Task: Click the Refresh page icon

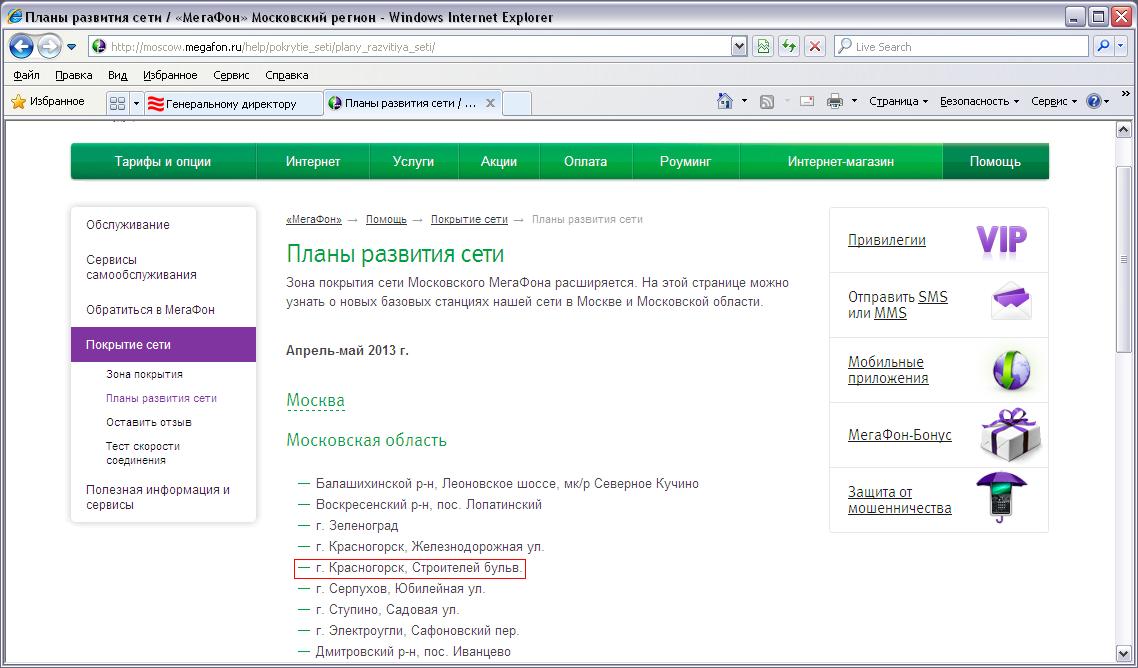Action: (x=789, y=47)
